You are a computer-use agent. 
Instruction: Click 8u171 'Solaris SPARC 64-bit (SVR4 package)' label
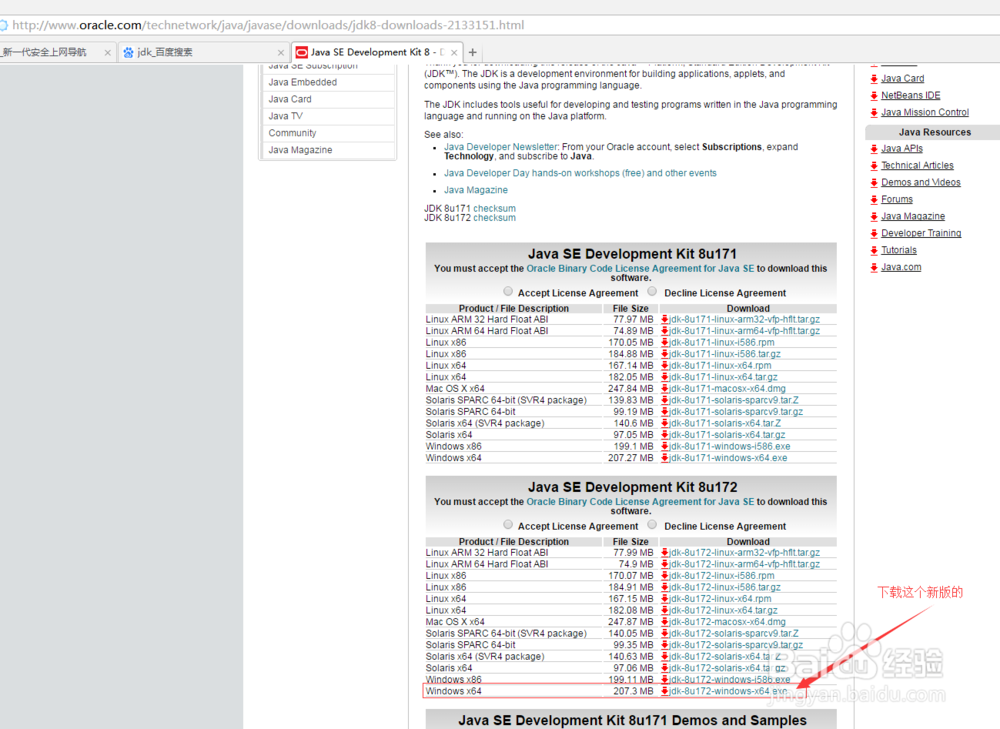pos(506,400)
